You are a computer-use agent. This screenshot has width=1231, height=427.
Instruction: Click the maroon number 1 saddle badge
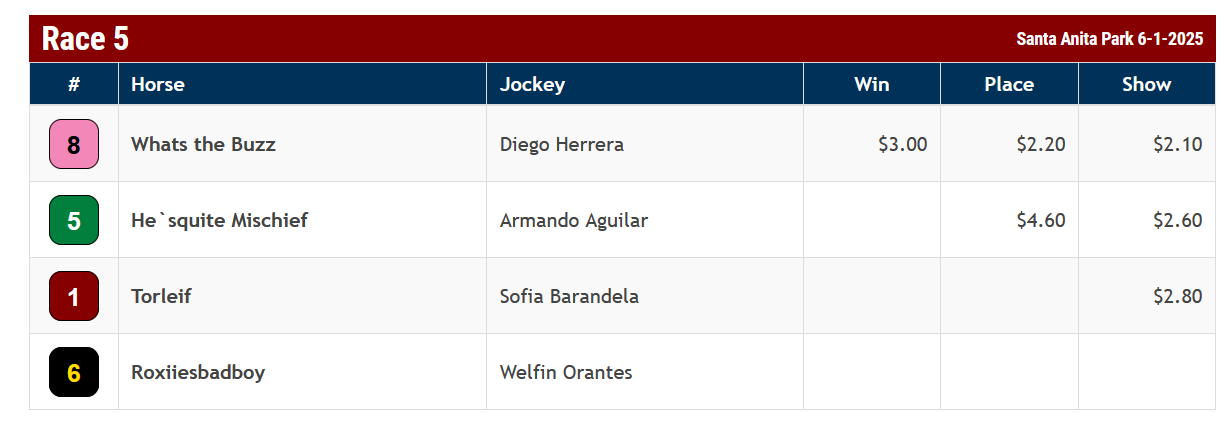coord(74,296)
